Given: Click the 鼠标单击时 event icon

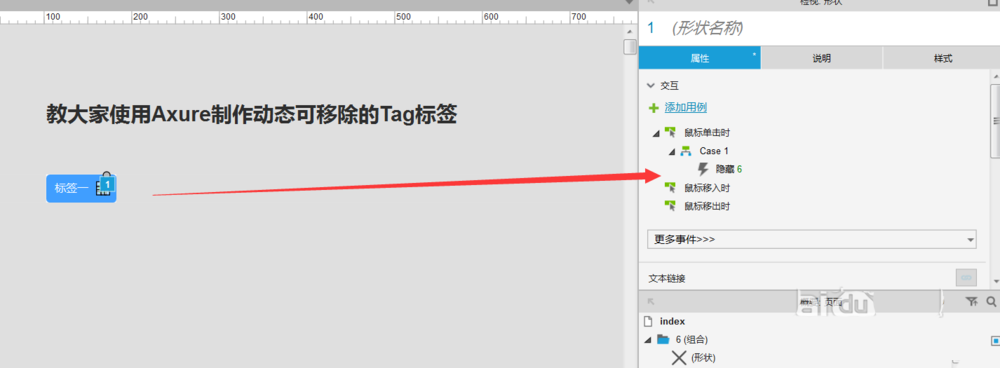Looking at the screenshot, I should [x=670, y=133].
